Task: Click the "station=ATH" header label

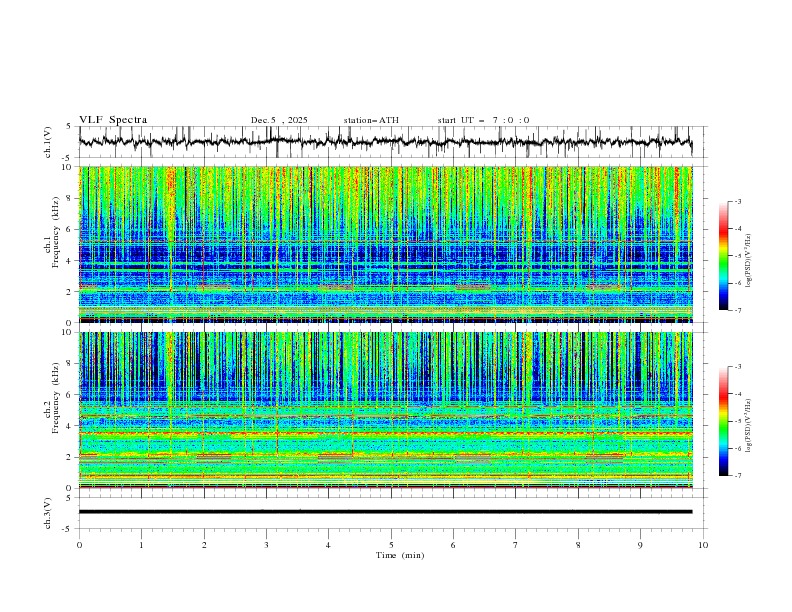Action: click(x=371, y=120)
